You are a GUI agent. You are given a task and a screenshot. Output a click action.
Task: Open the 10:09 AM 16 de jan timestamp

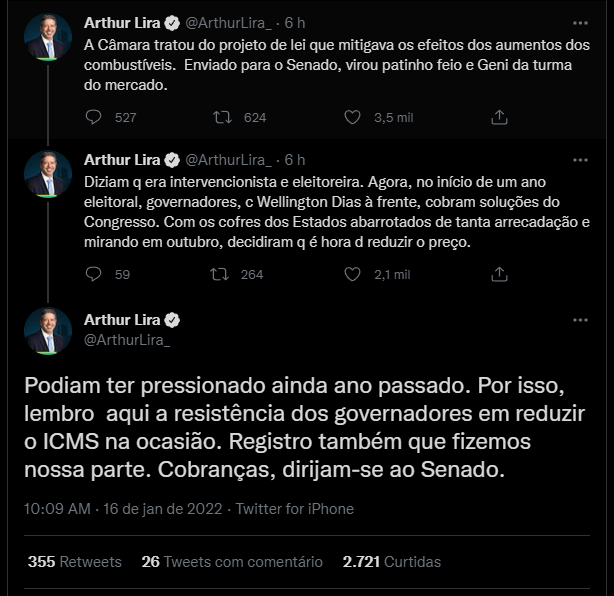[123, 509]
